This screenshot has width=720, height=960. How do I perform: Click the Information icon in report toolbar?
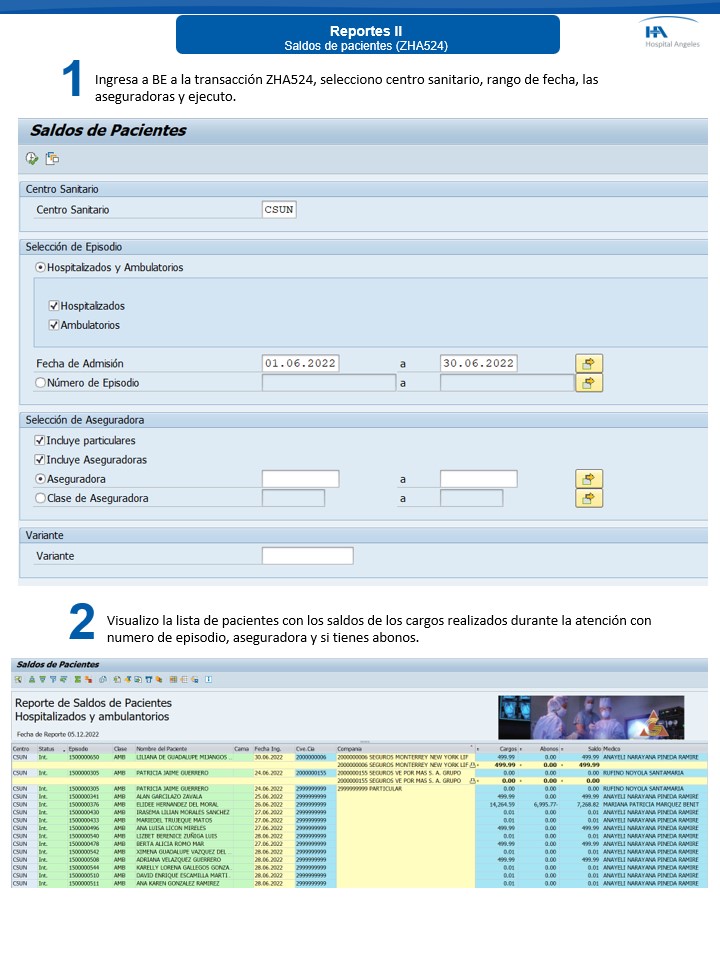[x=208, y=679]
